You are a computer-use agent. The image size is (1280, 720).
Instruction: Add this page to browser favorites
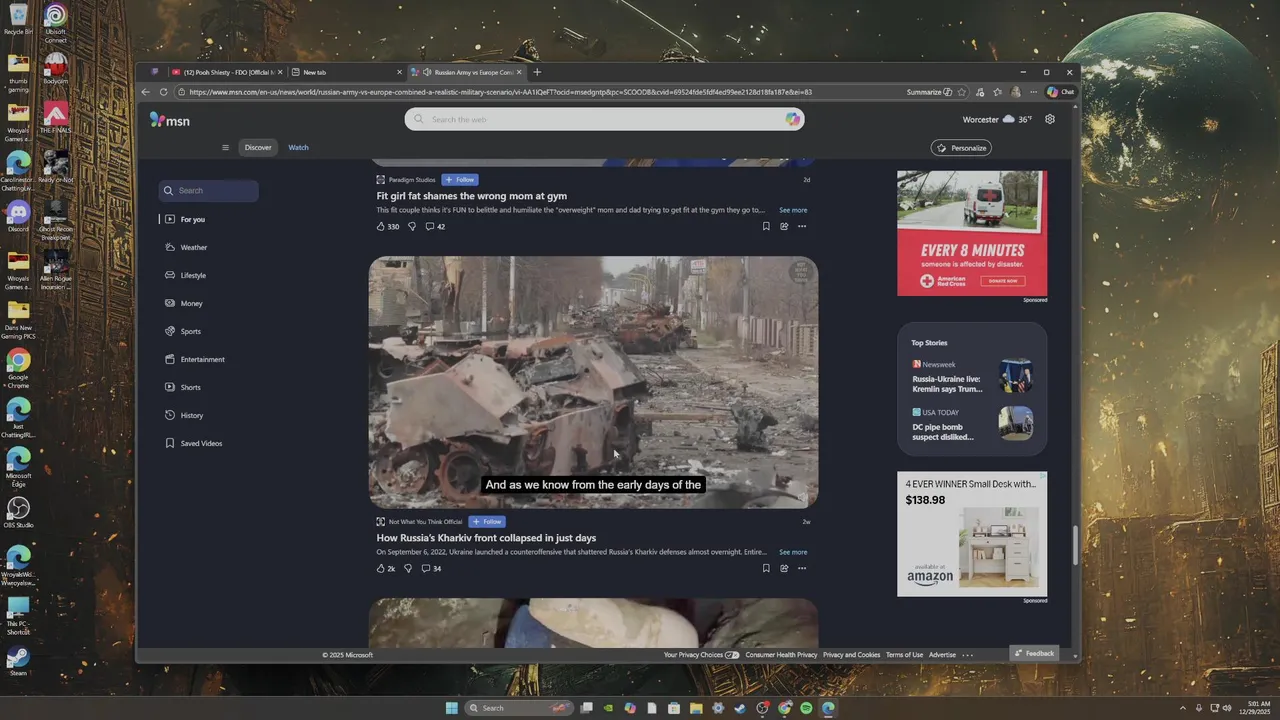[x=961, y=92]
